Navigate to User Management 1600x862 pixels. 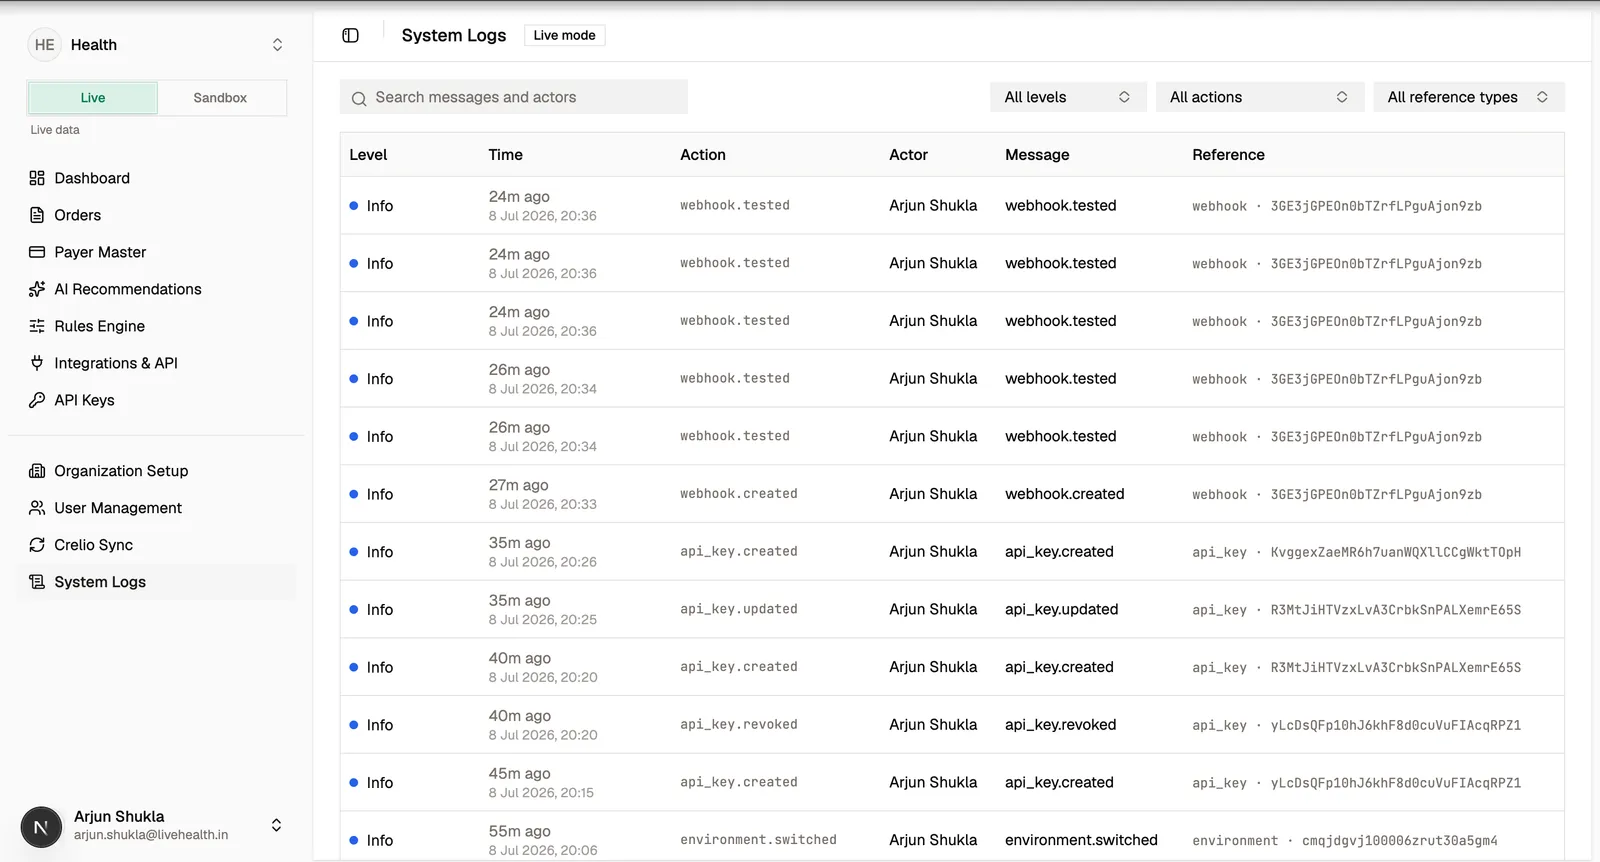[x=156, y=508]
